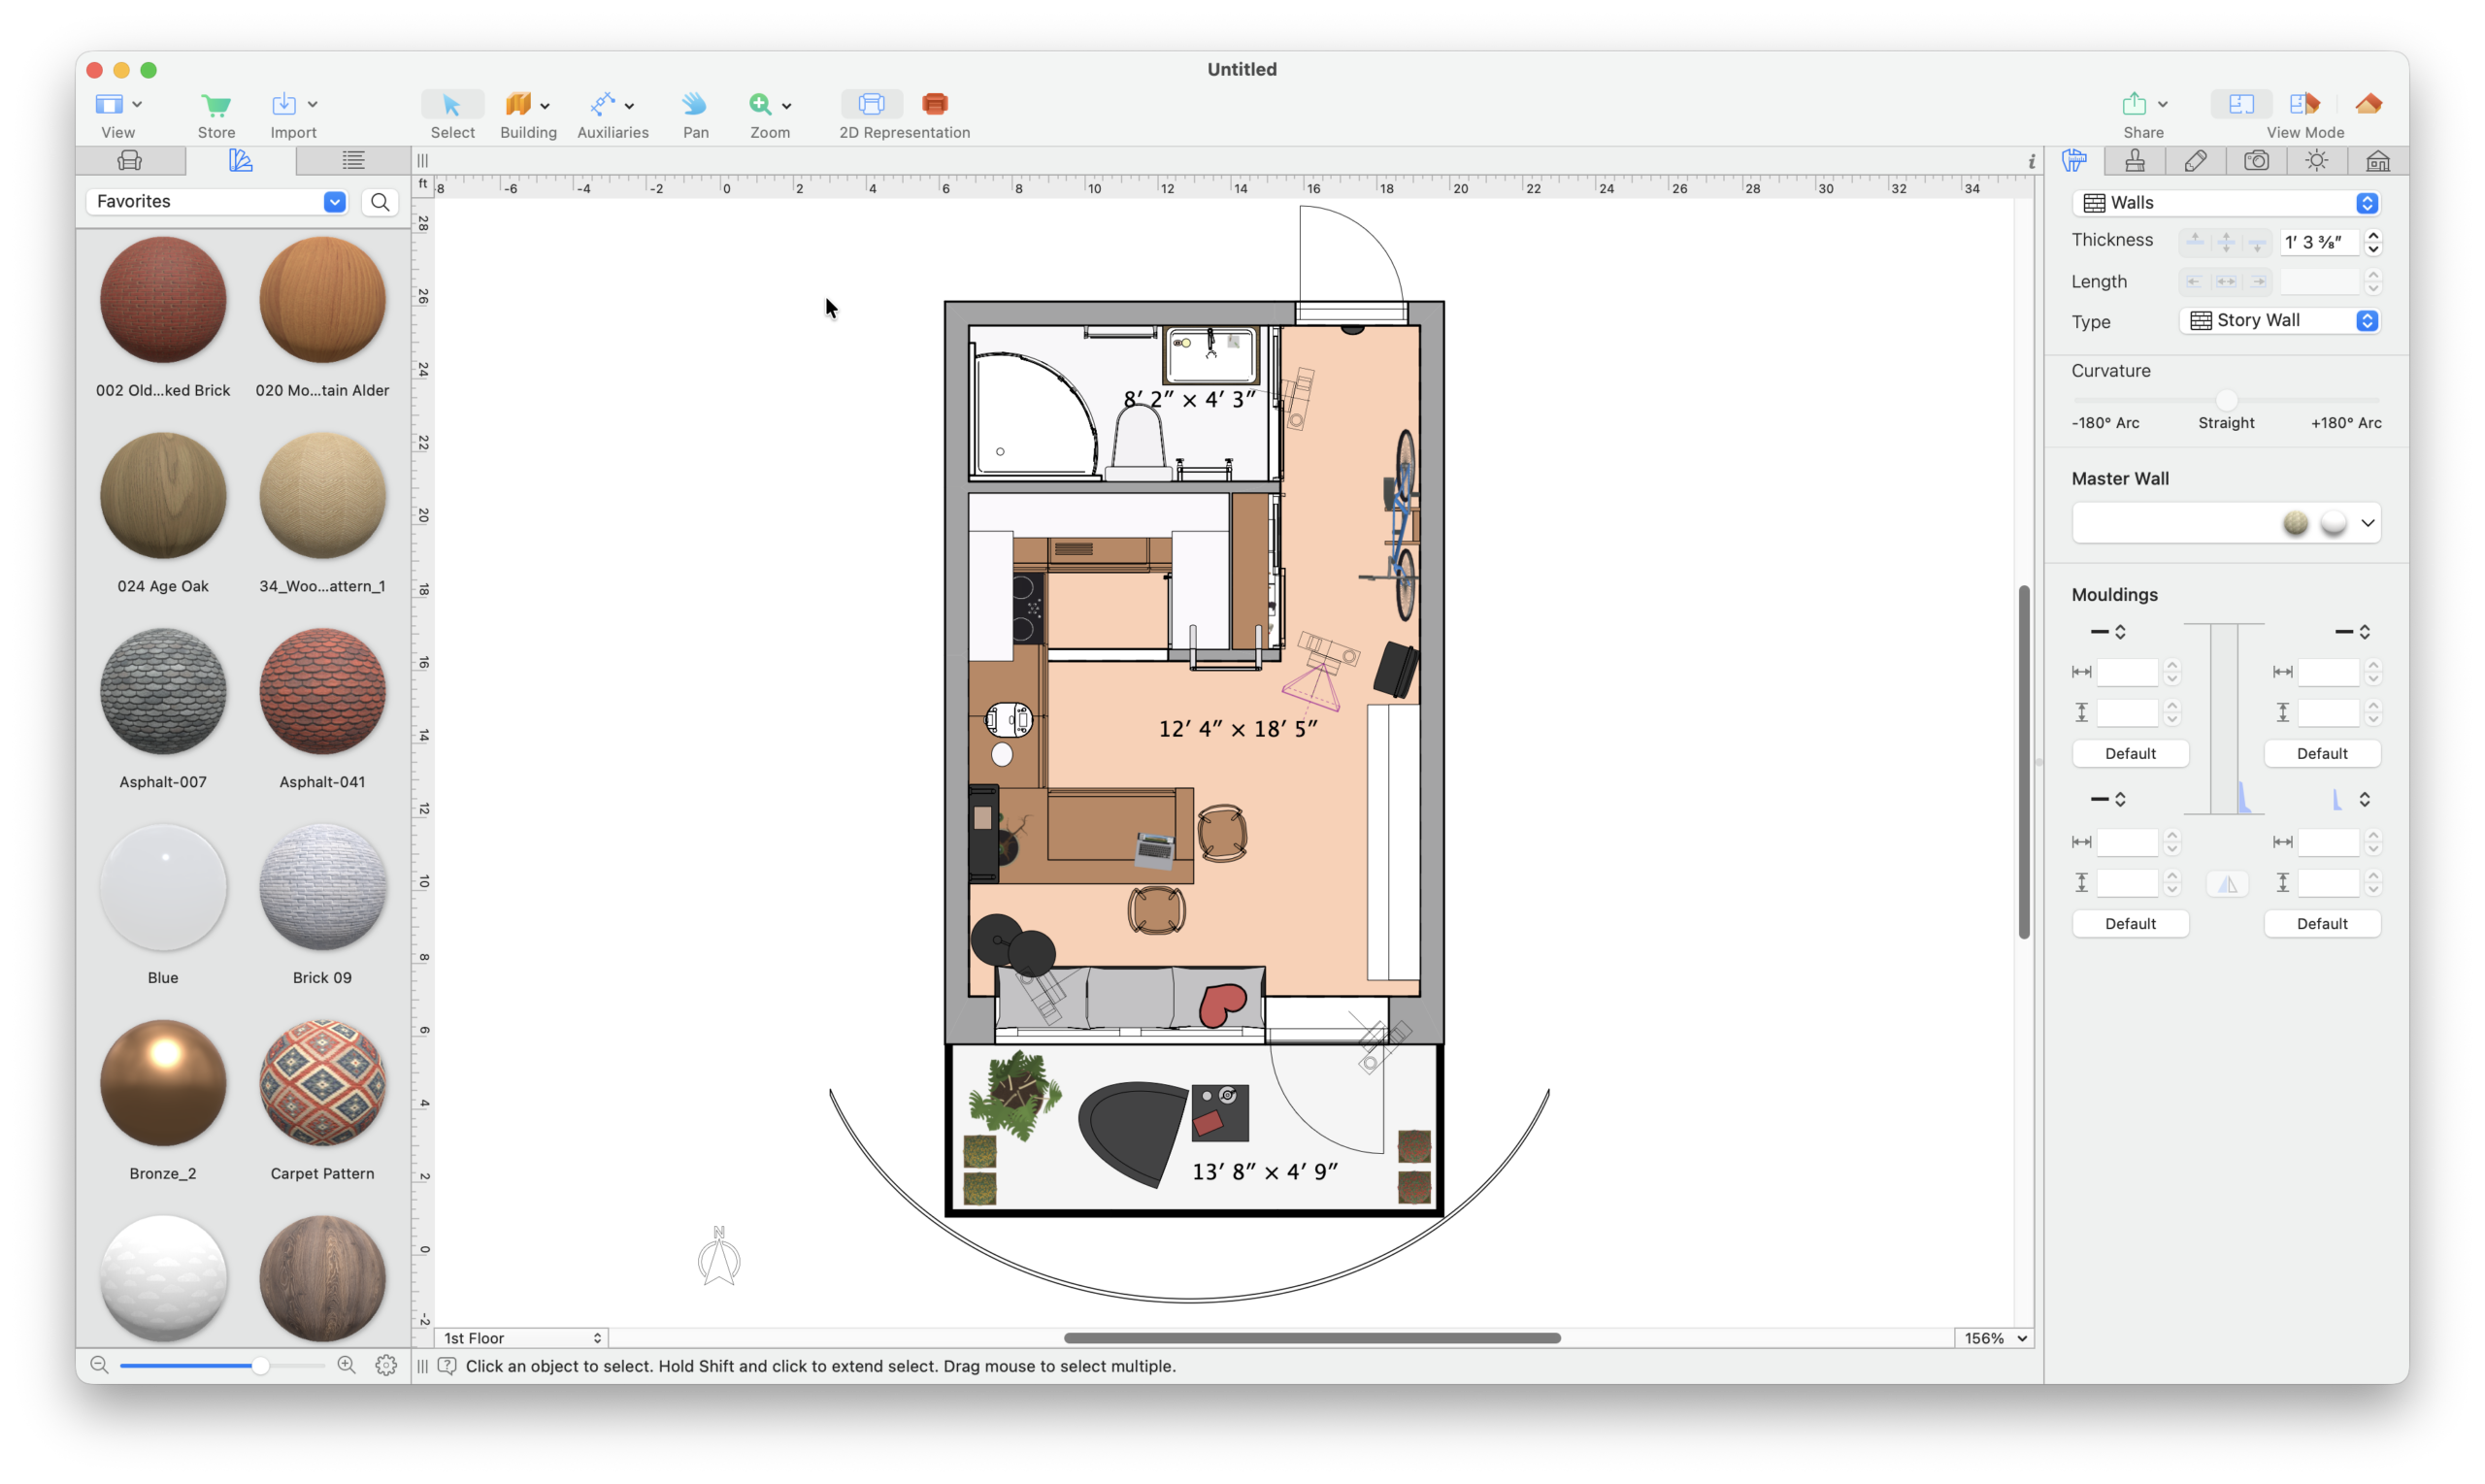Click the Share icon in the toolbar
Image resolution: width=2485 pixels, height=1484 pixels.
(2134, 103)
